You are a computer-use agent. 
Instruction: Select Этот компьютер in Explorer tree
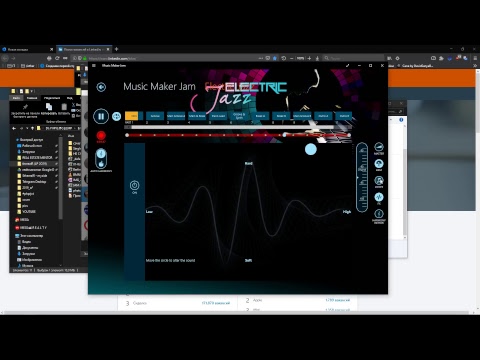(29, 236)
